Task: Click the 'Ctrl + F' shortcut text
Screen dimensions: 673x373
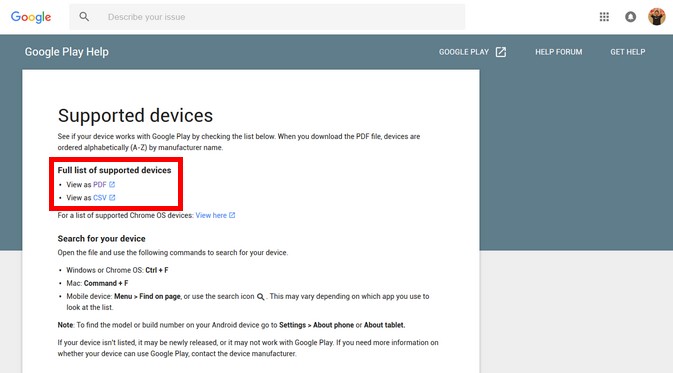Action: coord(157,270)
